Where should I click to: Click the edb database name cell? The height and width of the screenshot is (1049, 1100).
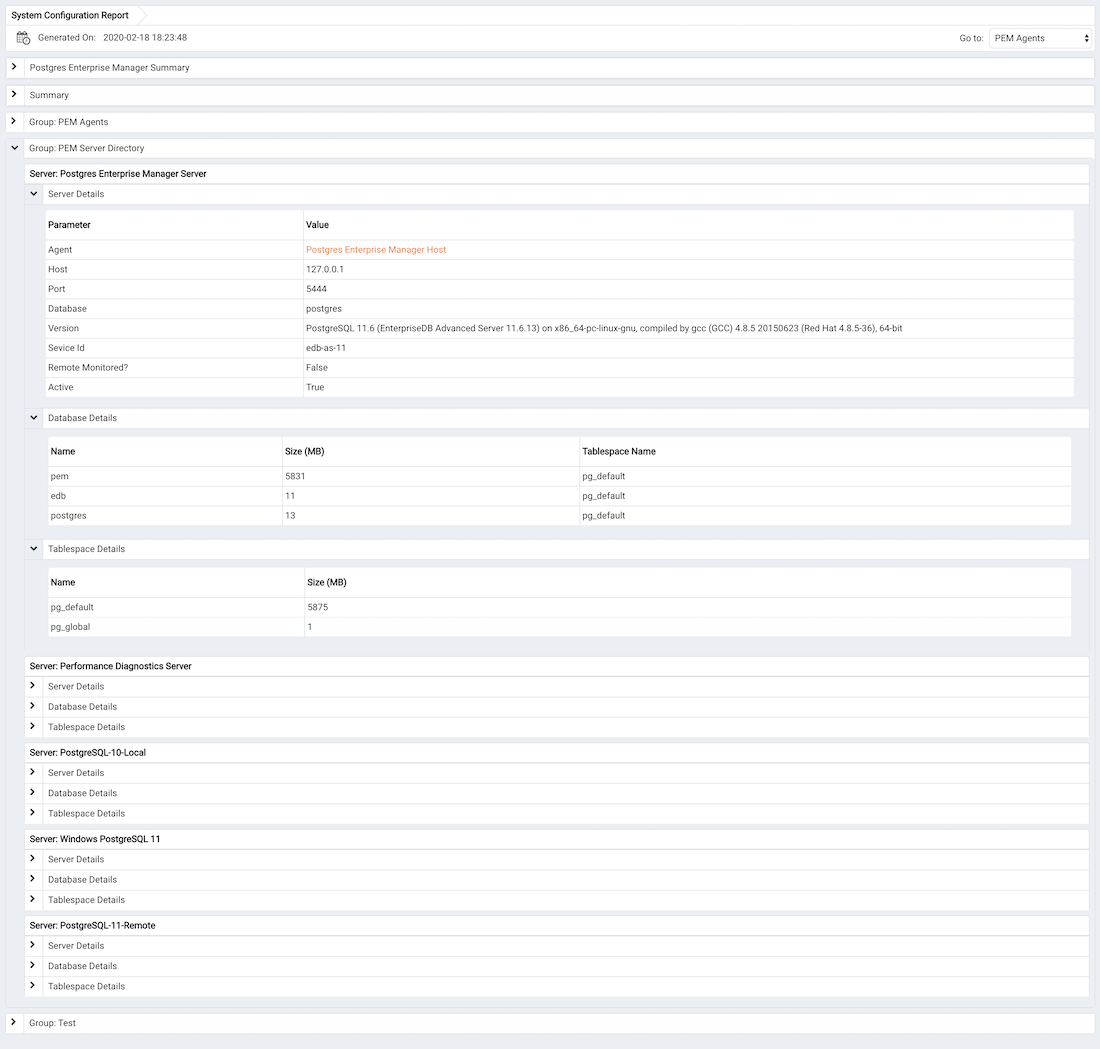point(58,496)
